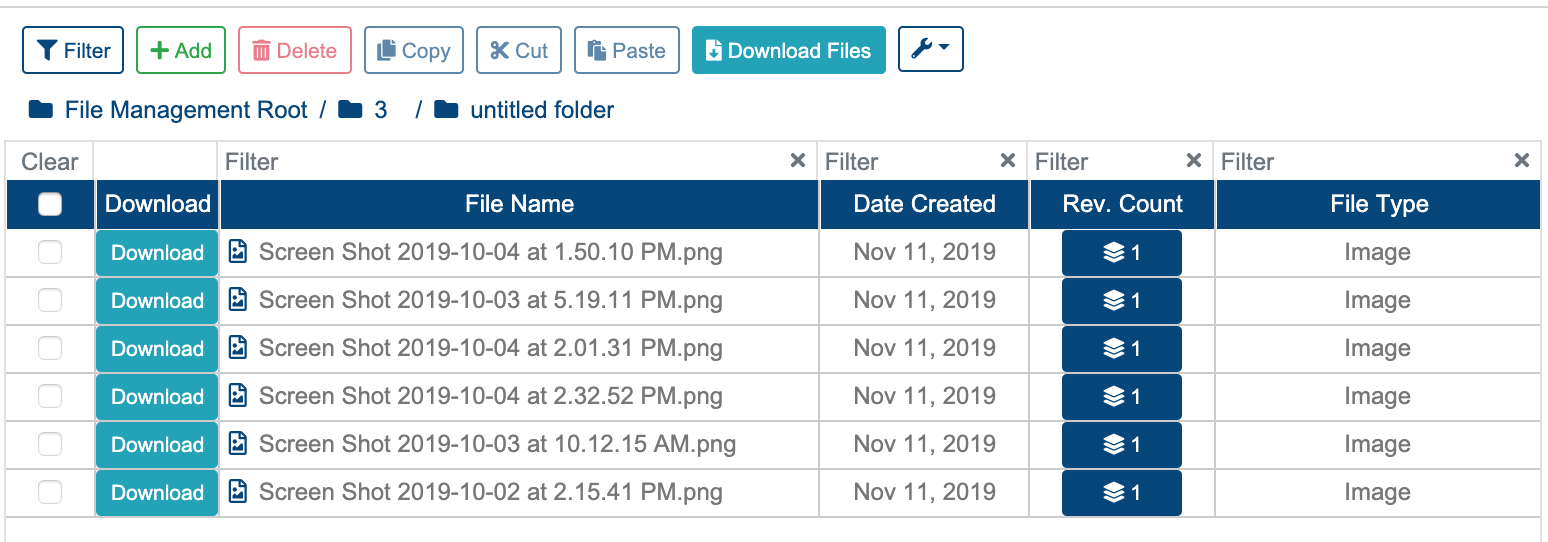Check the row for 5.19.11 PM.png
1548x542 pixels.
click(x=50, y=301)
